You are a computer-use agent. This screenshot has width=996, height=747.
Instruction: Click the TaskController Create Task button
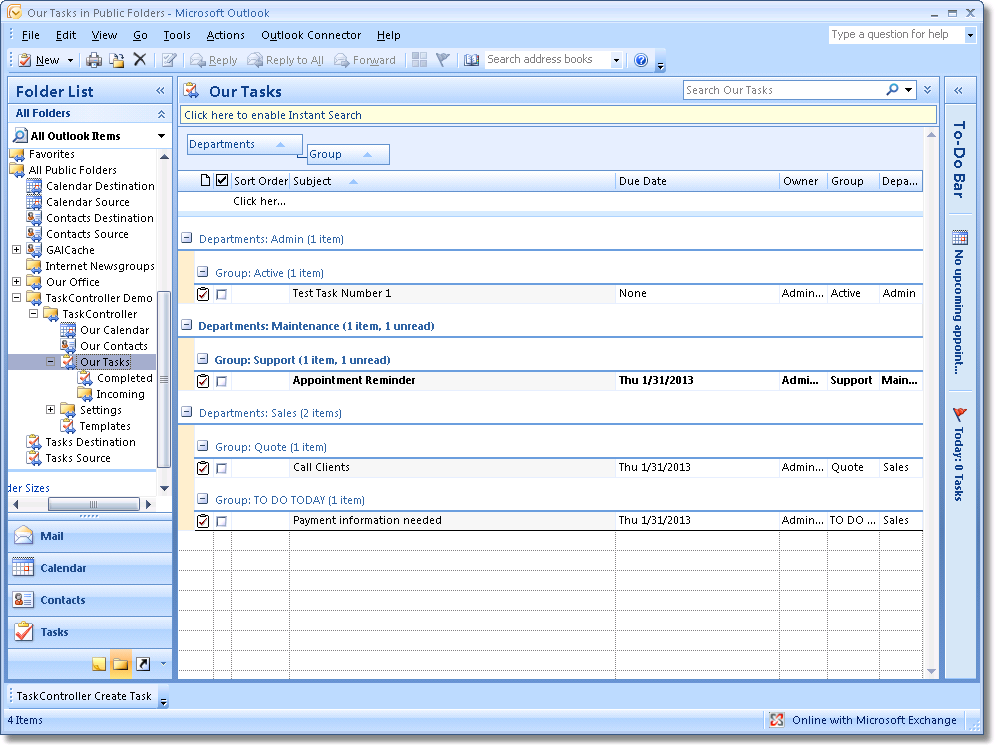click(84, 696)
